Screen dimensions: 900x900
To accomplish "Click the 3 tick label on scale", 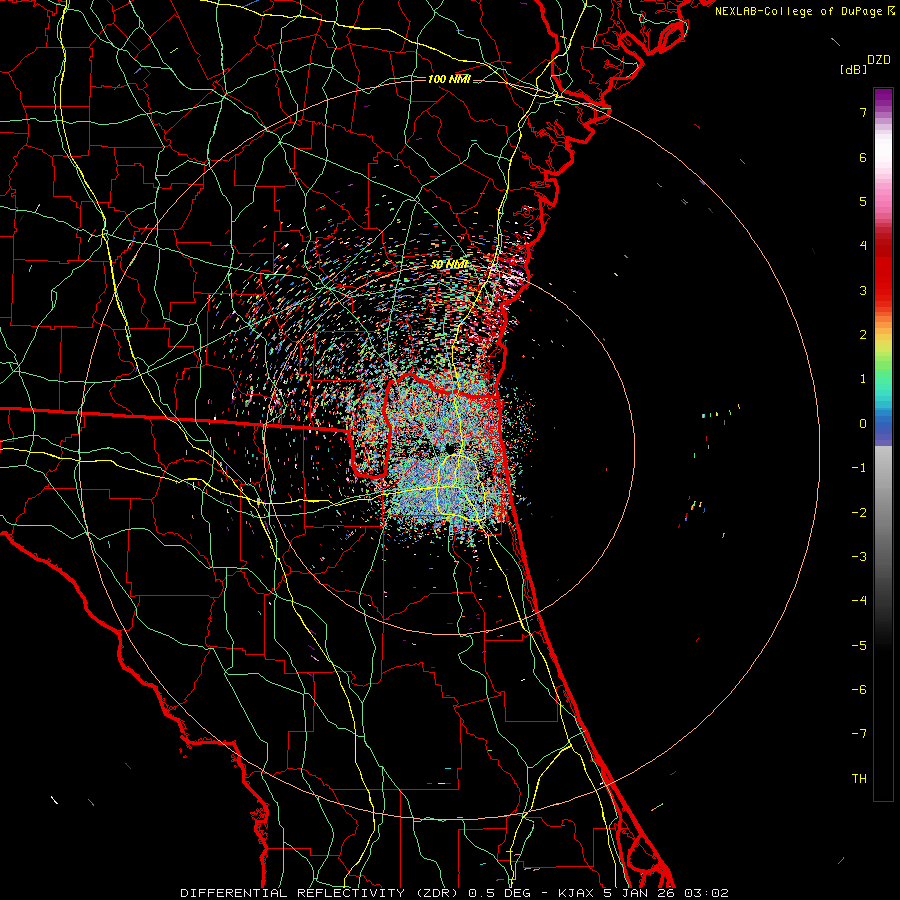I will click(863, 290).
